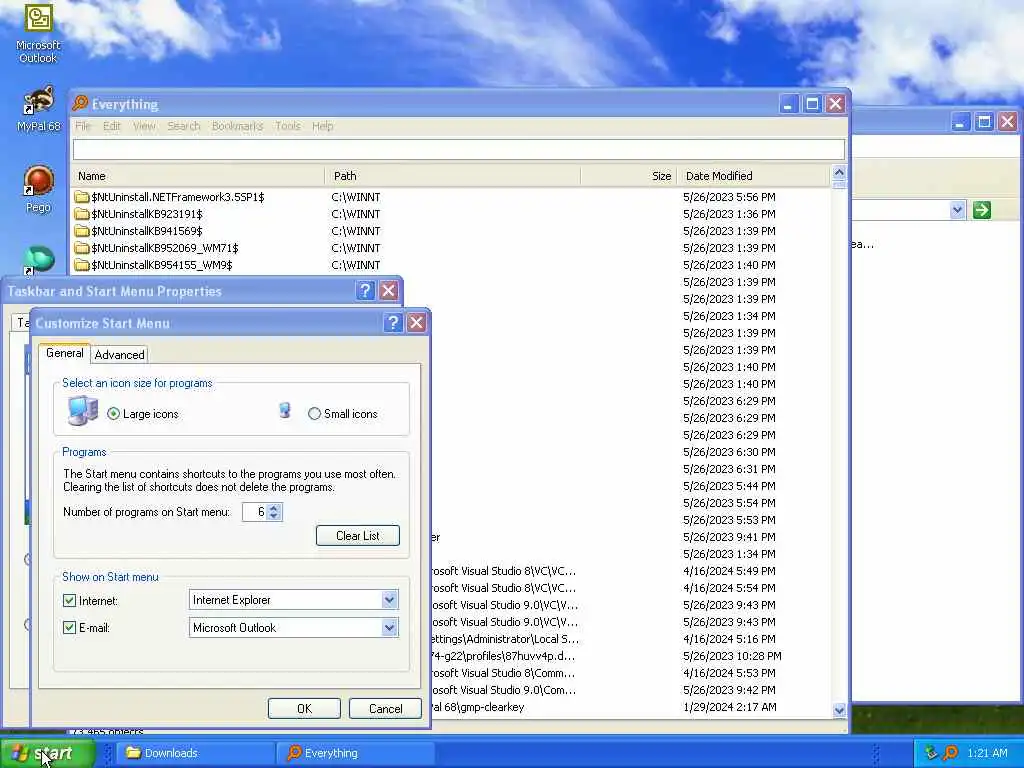The image size is (1024, 768).
Task: Close the Customize Start Menu dialog
Action: [x=416, y=322]
